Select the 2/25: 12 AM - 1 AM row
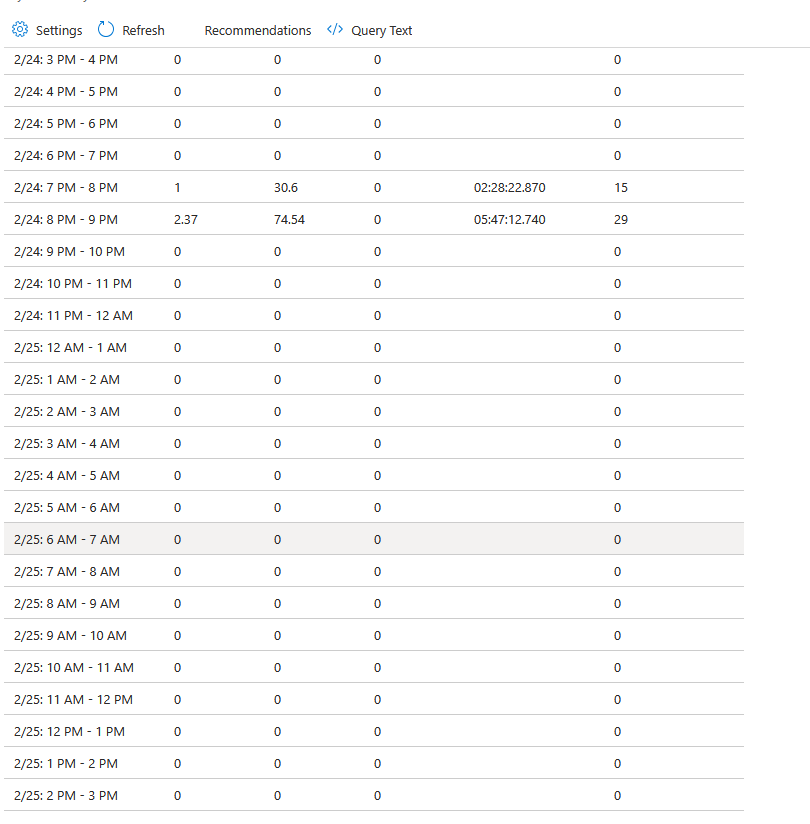 tap(374, 347)
